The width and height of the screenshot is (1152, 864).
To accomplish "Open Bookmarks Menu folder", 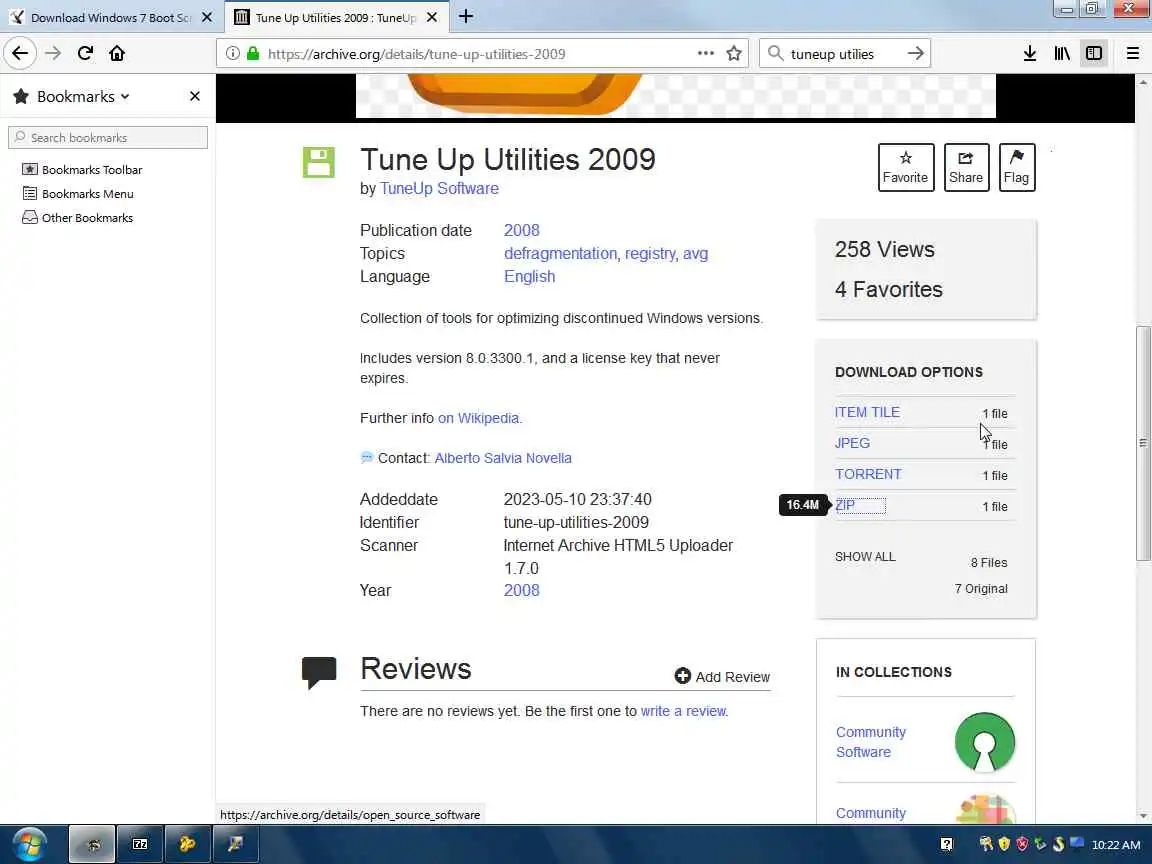I will point(78,194).
